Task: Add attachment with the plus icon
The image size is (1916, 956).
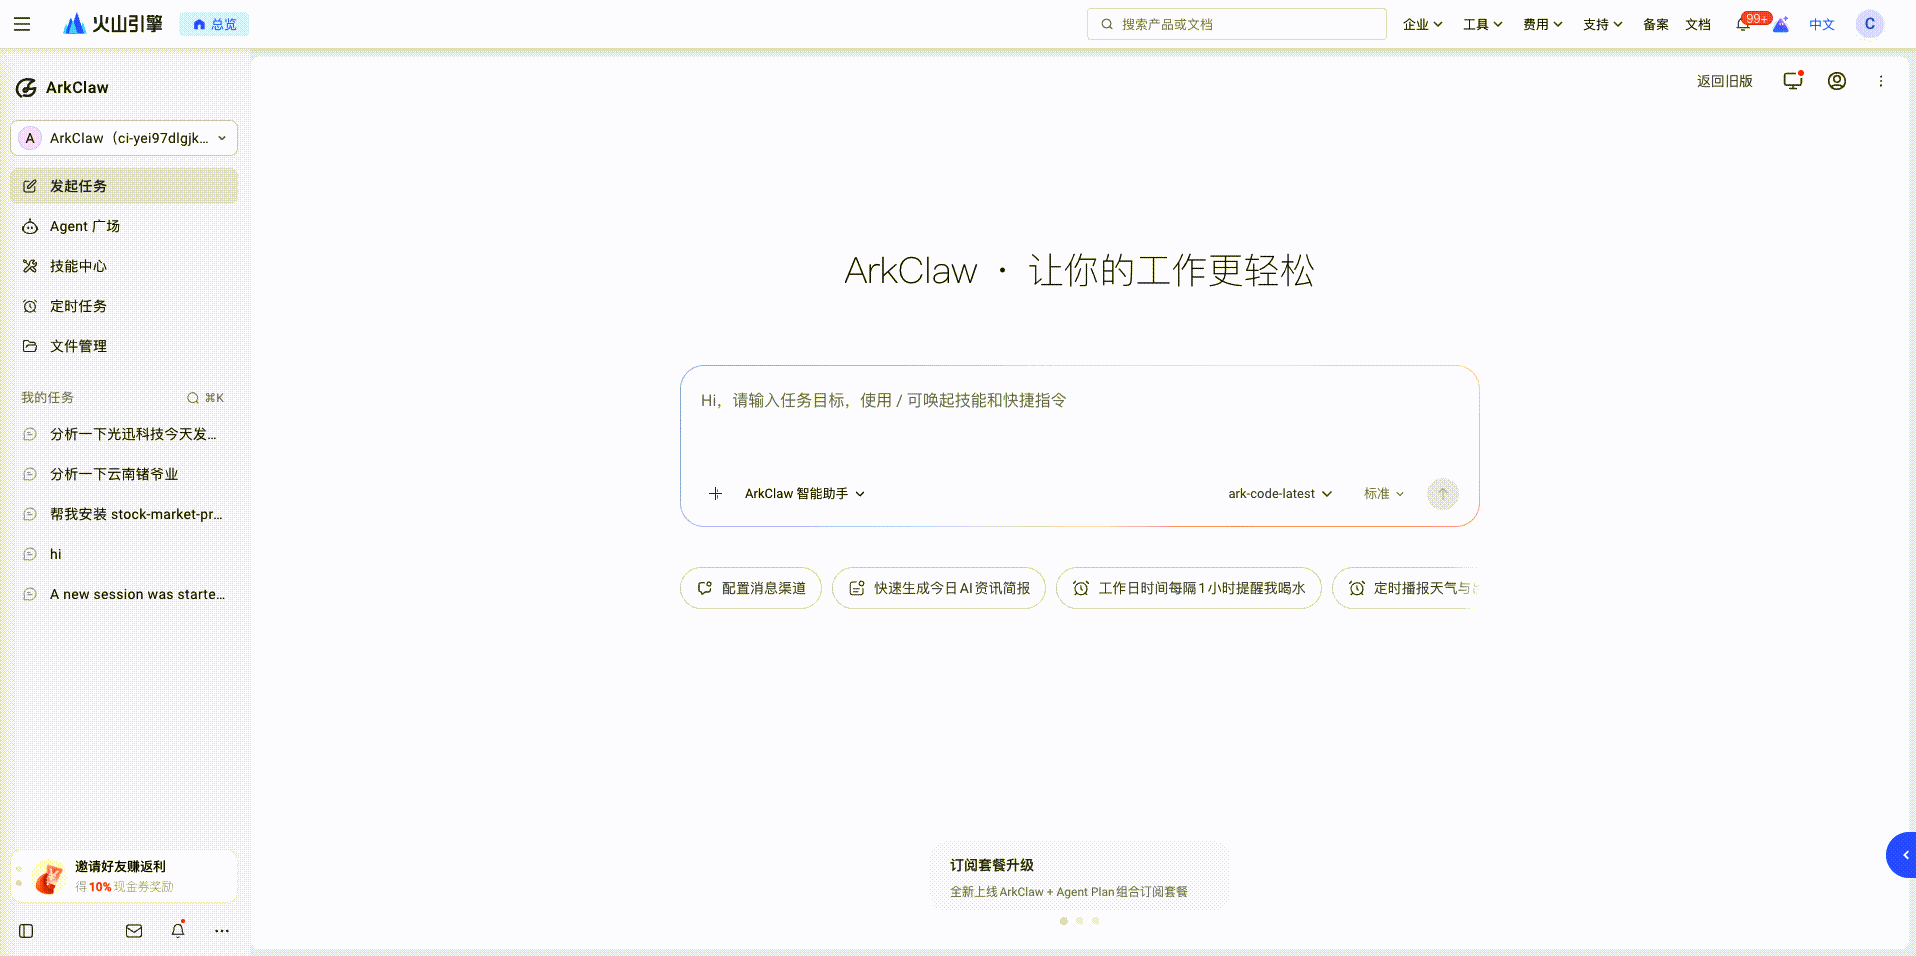Action: coord(715,494)
